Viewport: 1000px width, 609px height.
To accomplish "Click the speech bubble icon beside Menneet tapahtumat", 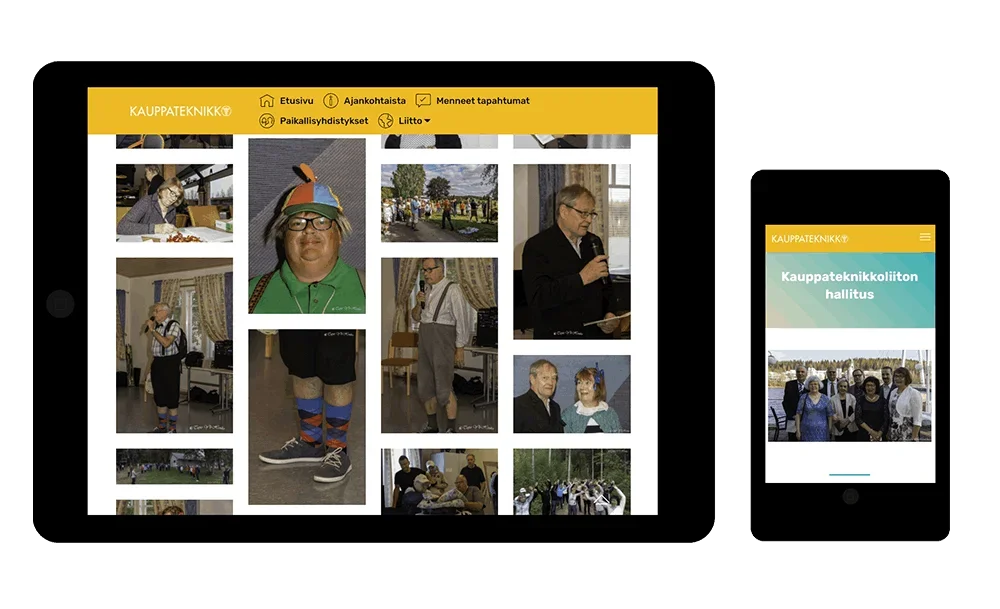I will pos(423,101).
